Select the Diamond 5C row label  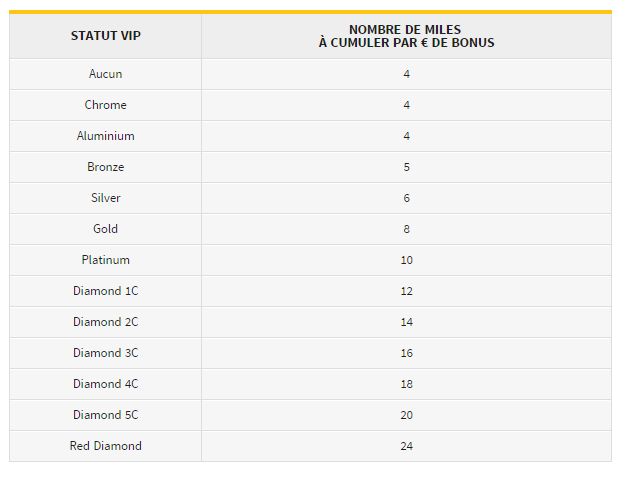pyautogui.click(x=106, y=415)
